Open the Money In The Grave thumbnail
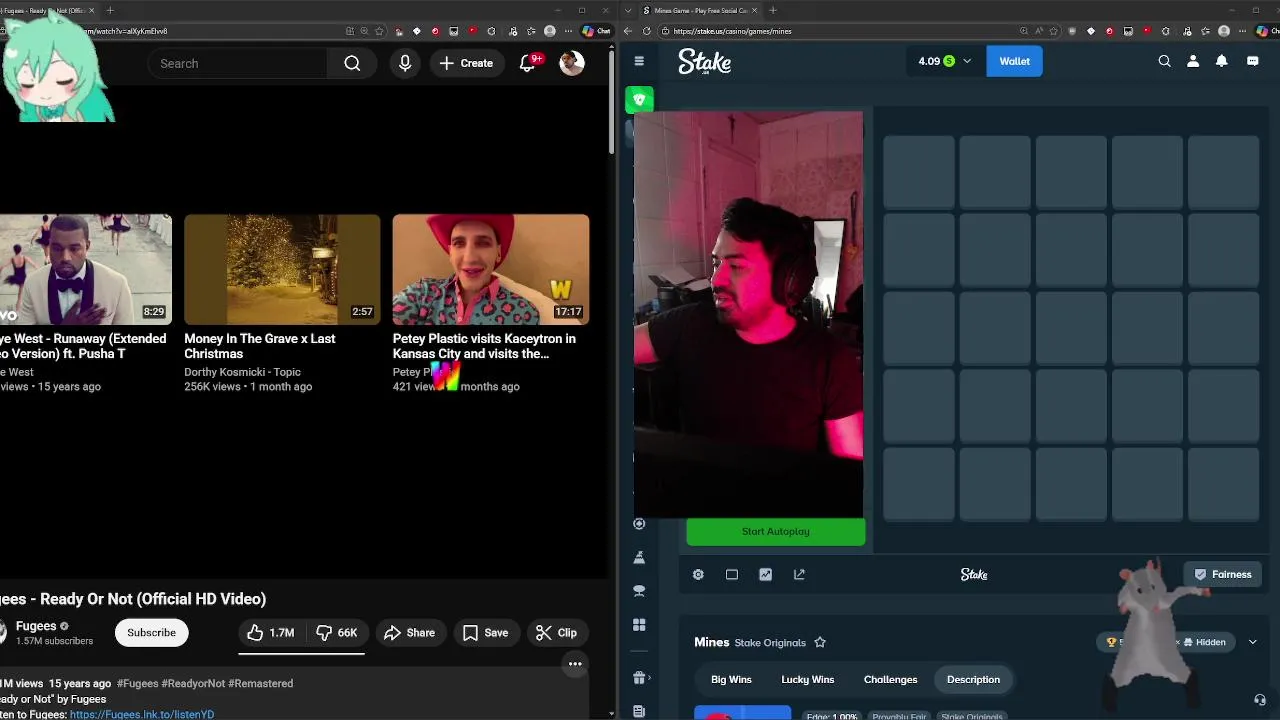Screen dimensions: 1280x720 click(282, 269)
